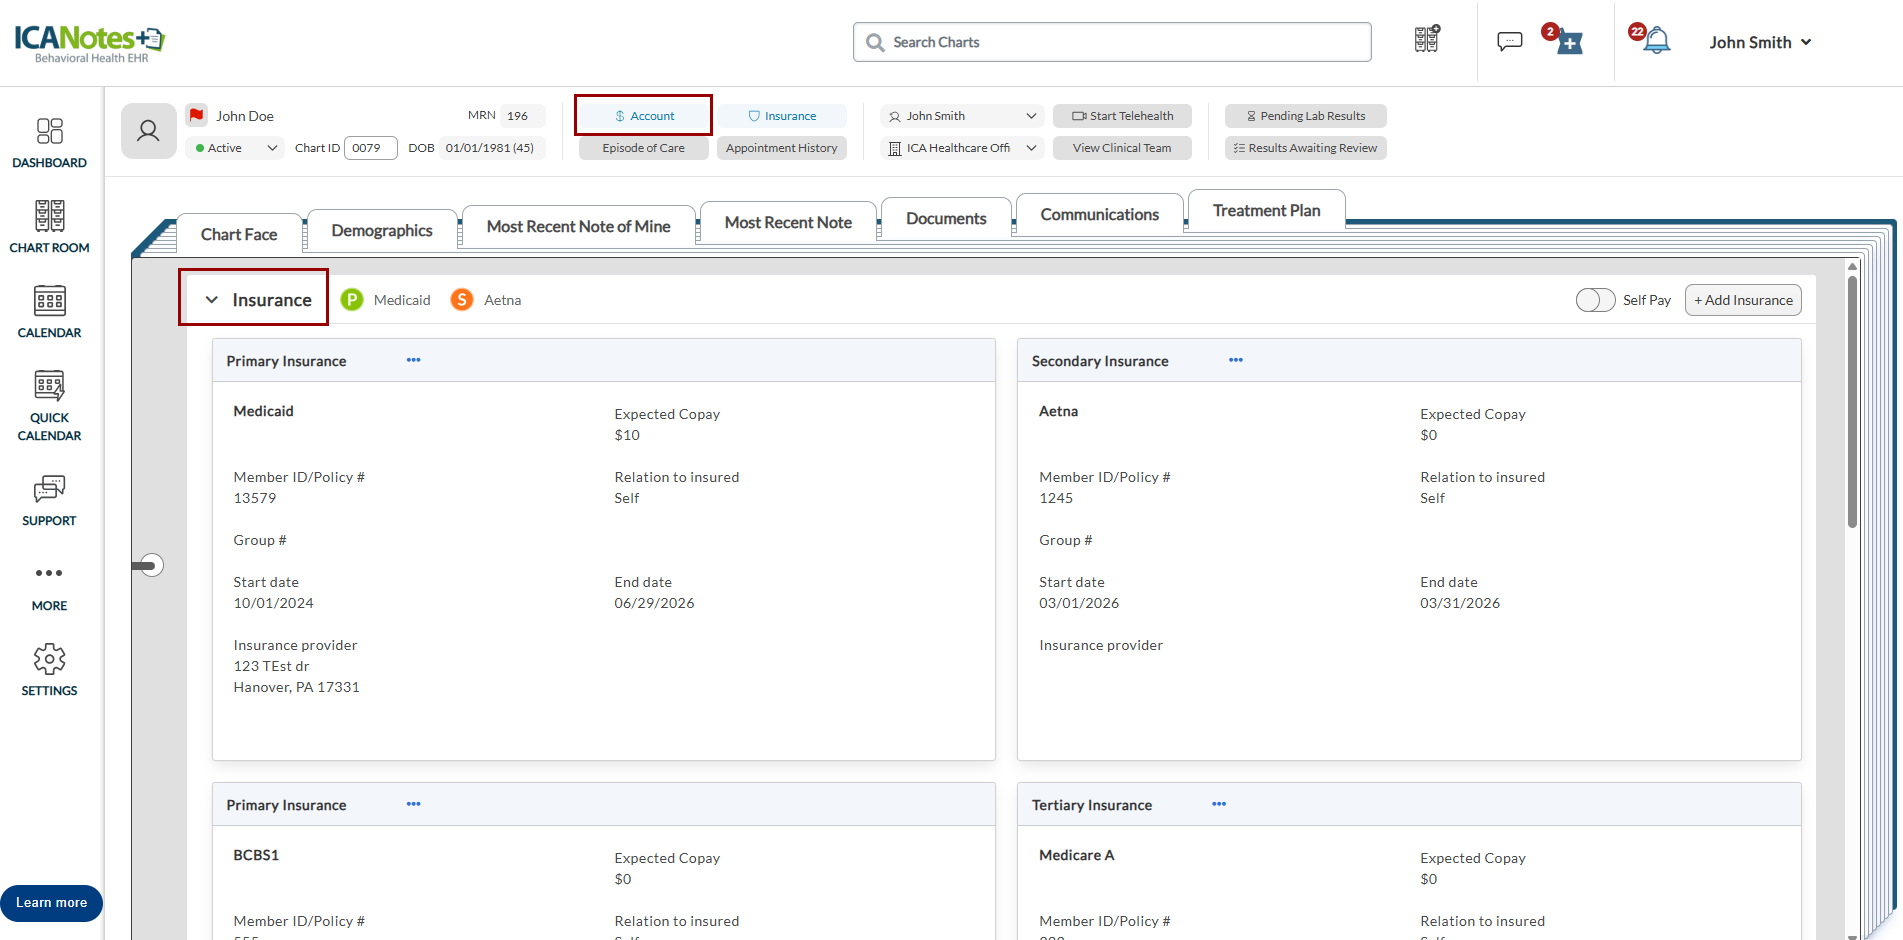Toggle the Self Pay switch
The height and width of the screenshot is (940, 1903).
[x=1595, y=300]
